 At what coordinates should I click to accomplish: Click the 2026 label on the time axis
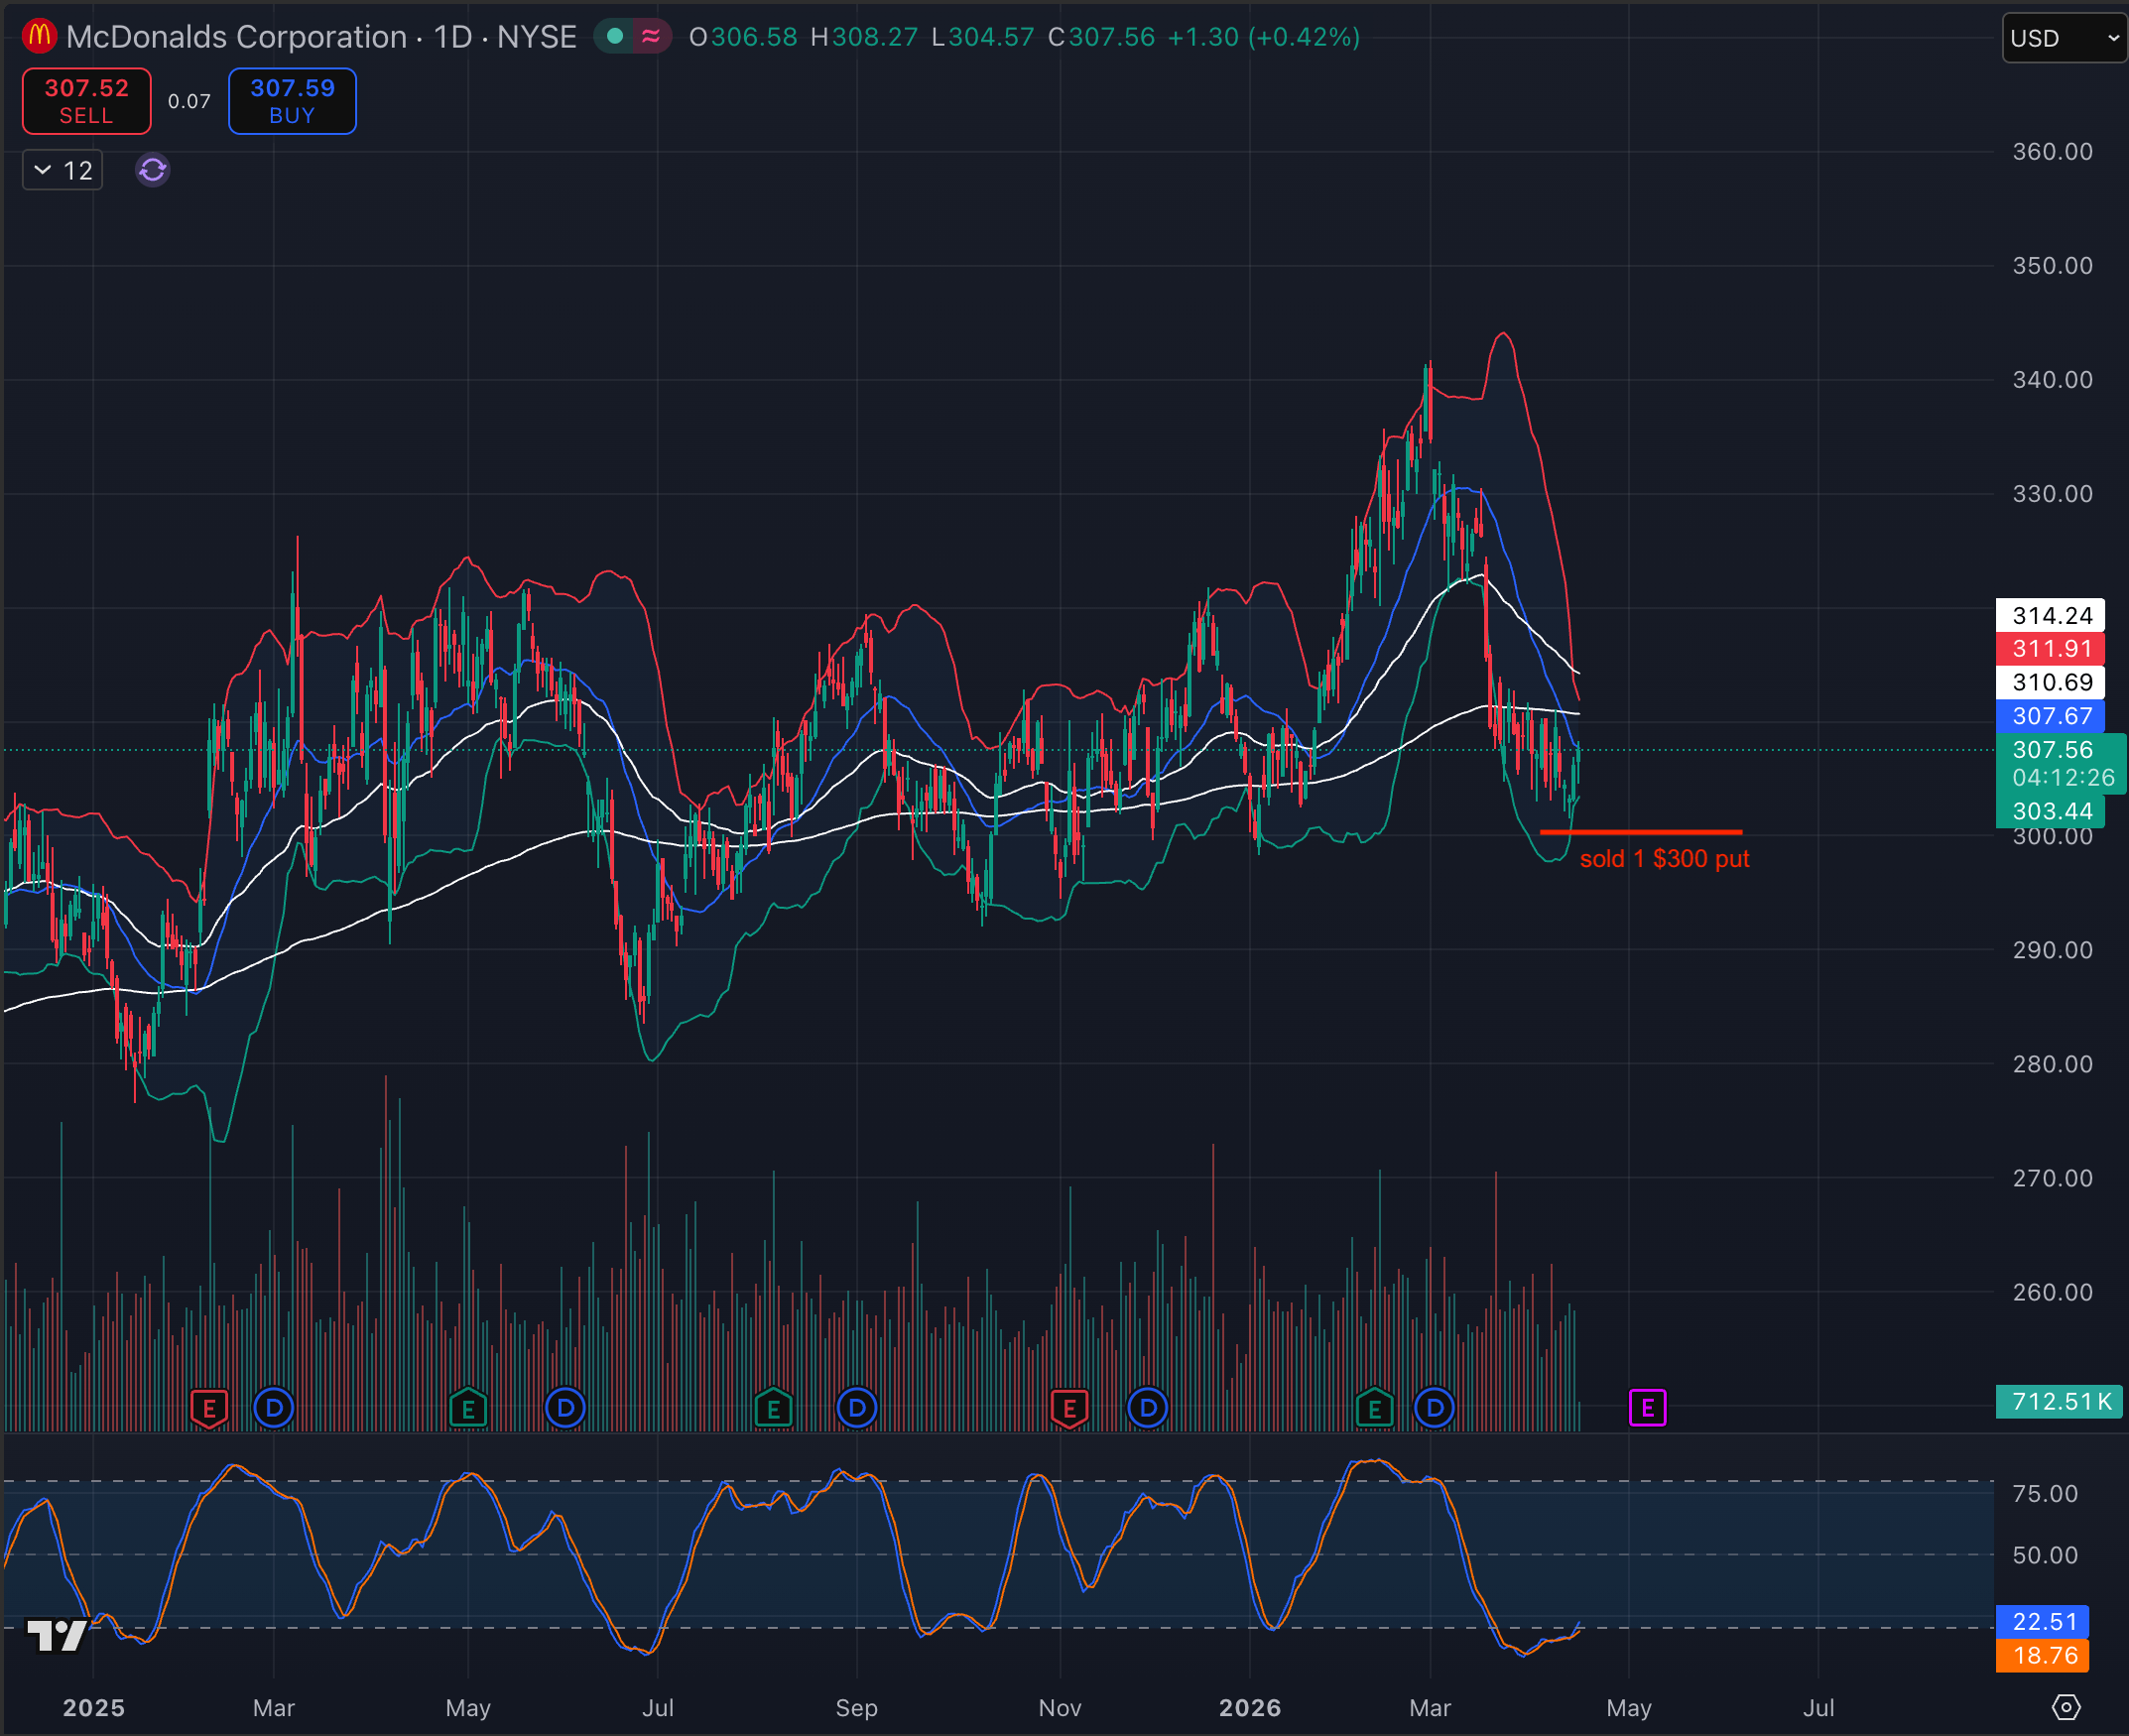click(1250, 1708)
